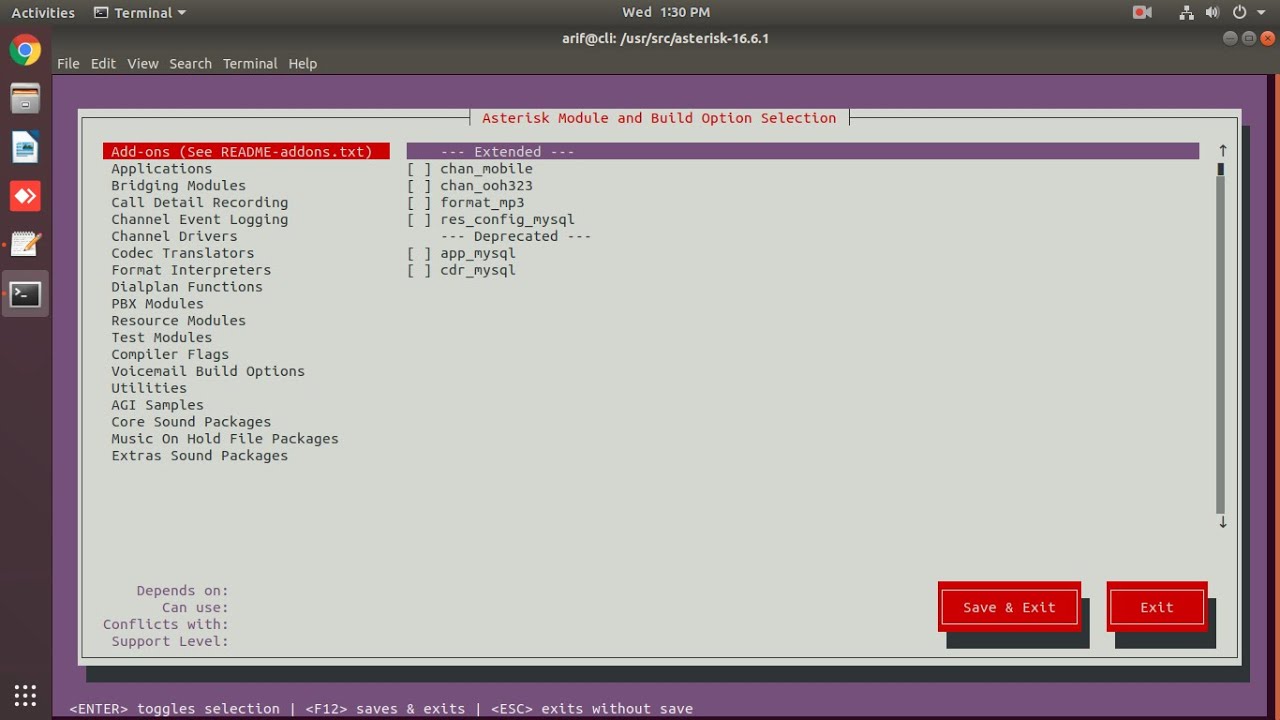Click the scroll down arrow in module list
Screen dimensions: 1280x720
click(1222, 522)
